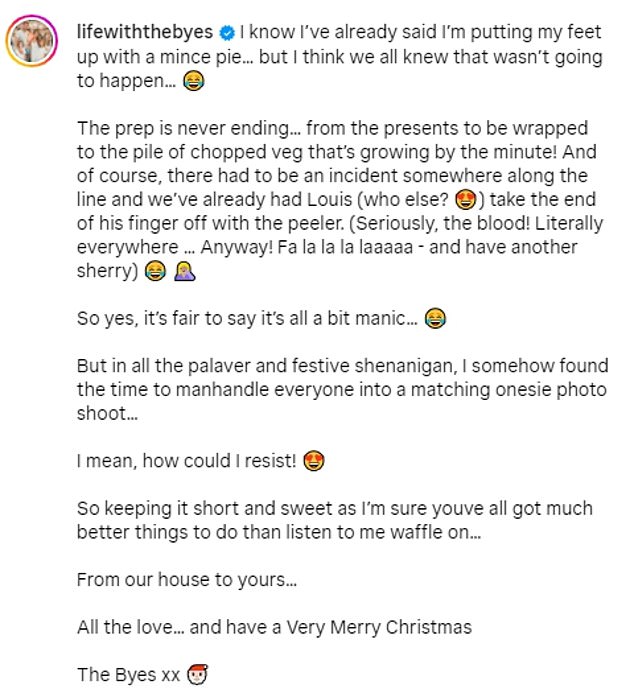634x697 pixels.
Task: Click the blue verified badge icon
Action: pos(228,33)
